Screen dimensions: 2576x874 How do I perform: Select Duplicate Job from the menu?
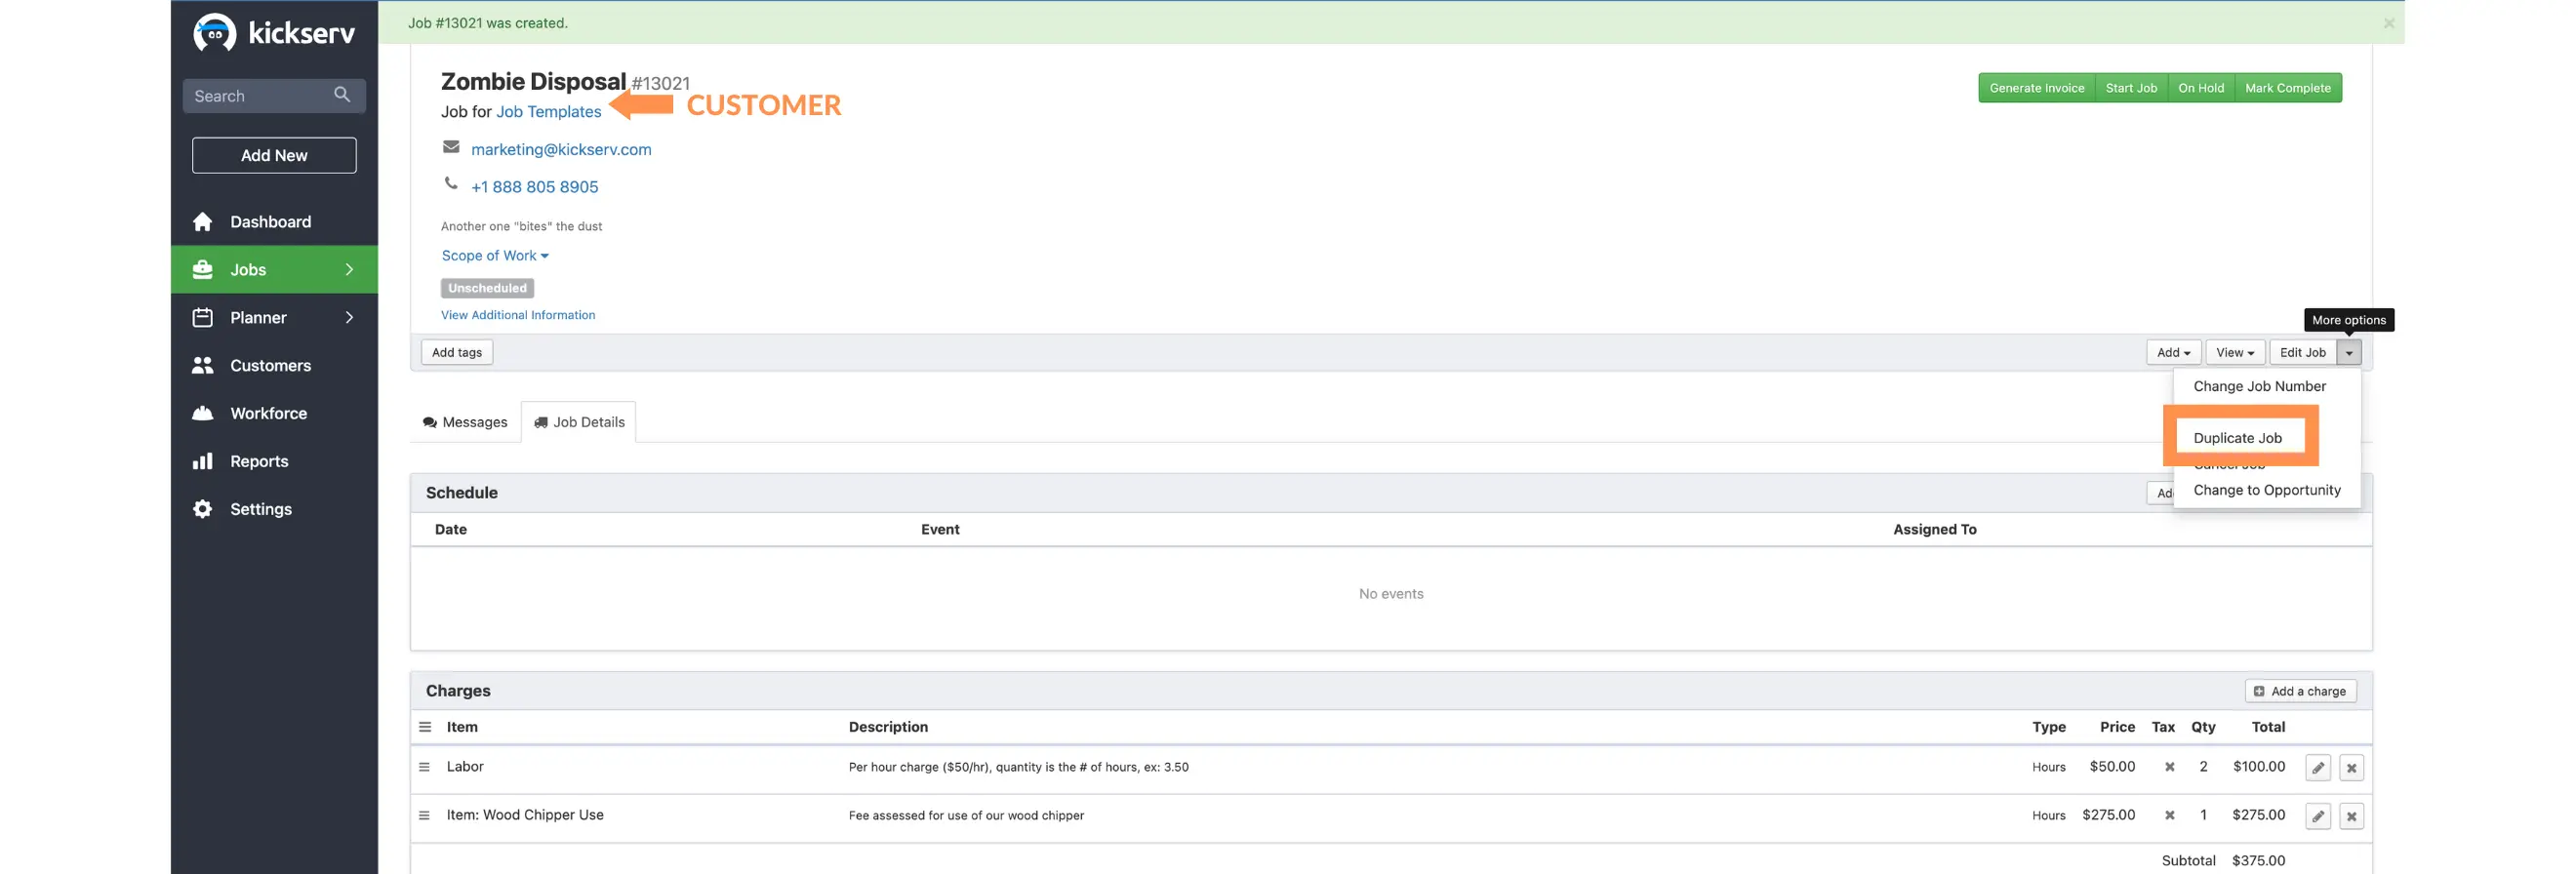[x=2237, y=438]
